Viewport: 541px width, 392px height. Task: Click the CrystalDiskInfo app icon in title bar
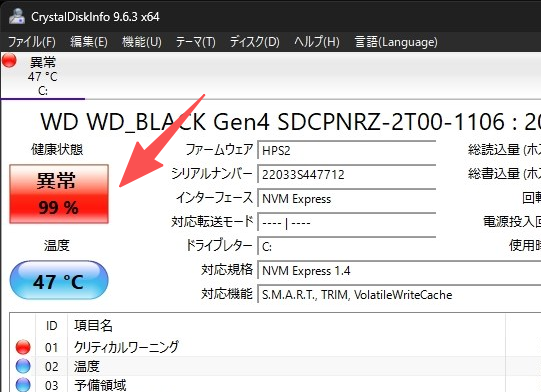(17, 16)
